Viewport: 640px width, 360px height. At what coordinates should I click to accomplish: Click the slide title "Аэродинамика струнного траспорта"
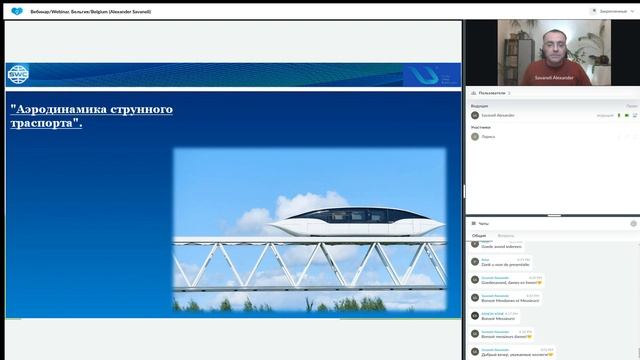coord(91,116)
